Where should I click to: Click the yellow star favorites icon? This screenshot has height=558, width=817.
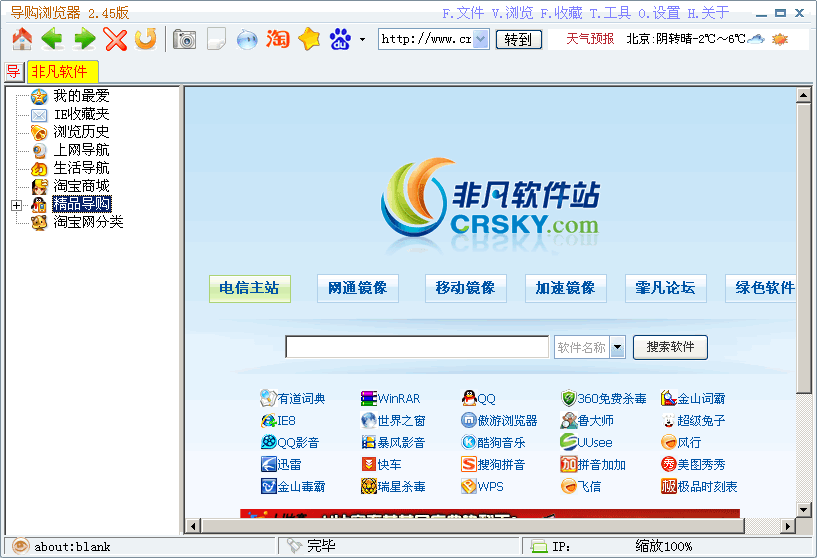(309, 39)
